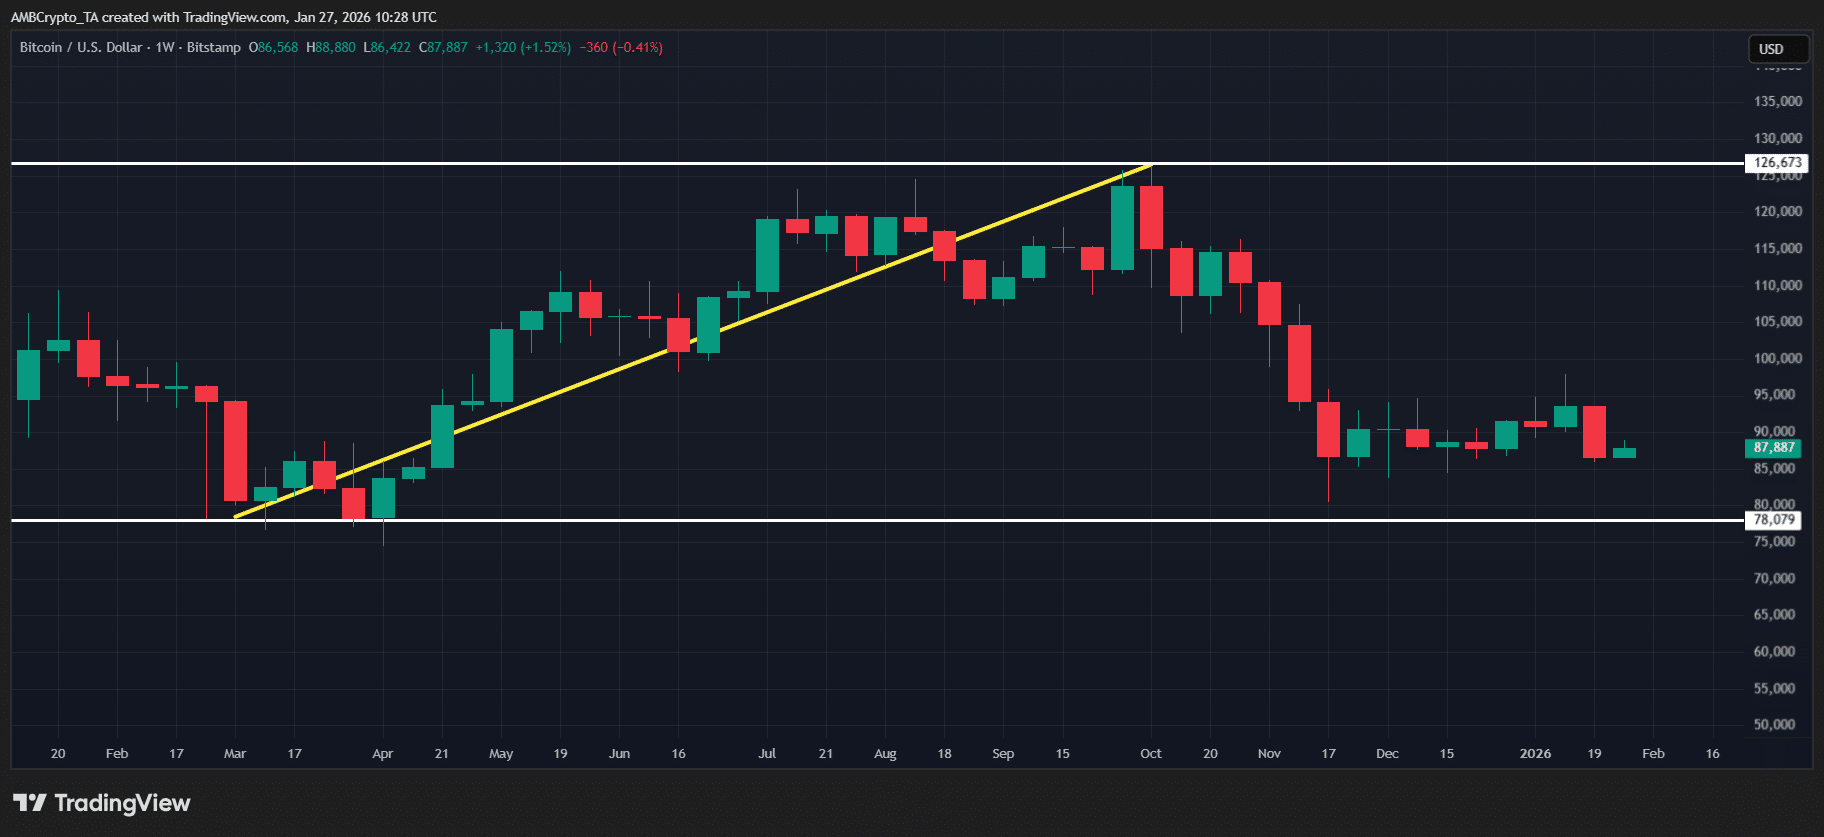
Task: Click the Jul label on time axis
Action: pyautogui.click(x=767, y=753)
